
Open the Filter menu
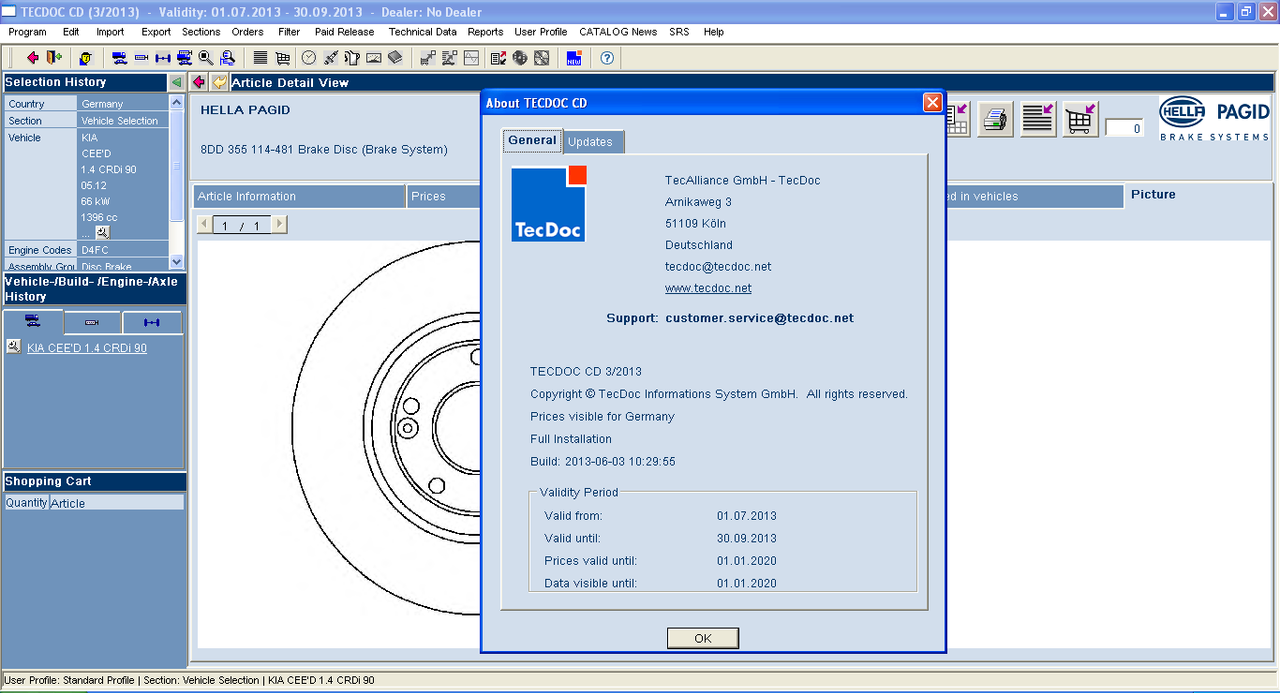tap(289, 32)
